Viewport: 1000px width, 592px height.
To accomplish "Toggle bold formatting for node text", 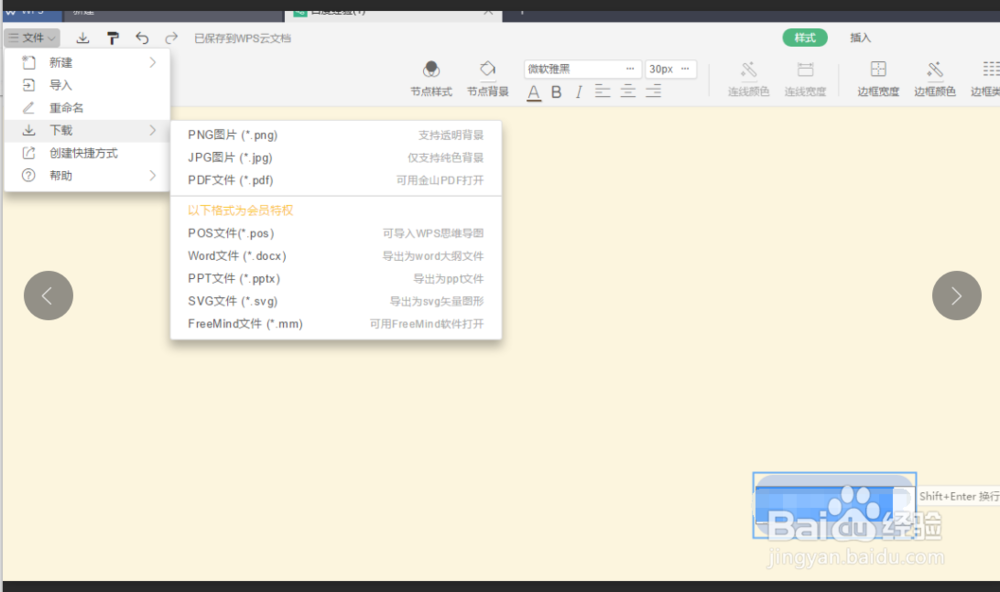I will coord(556,91).
